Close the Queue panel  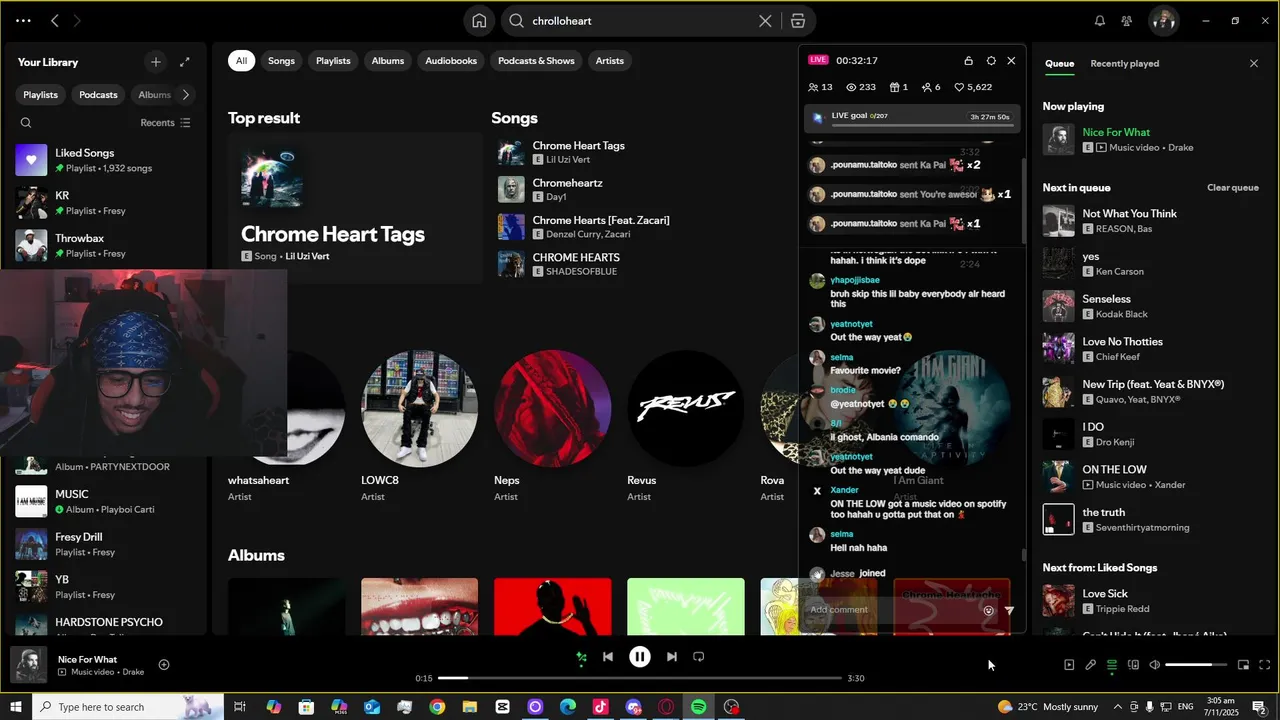tap(1254, 63)
